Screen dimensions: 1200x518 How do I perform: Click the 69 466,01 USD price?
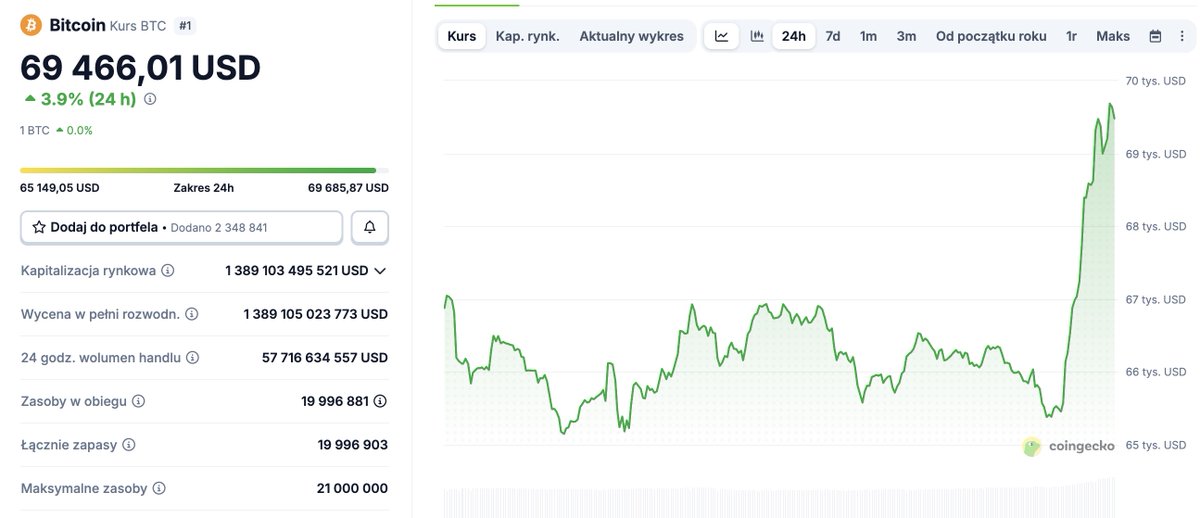click(x=141, y=67)
